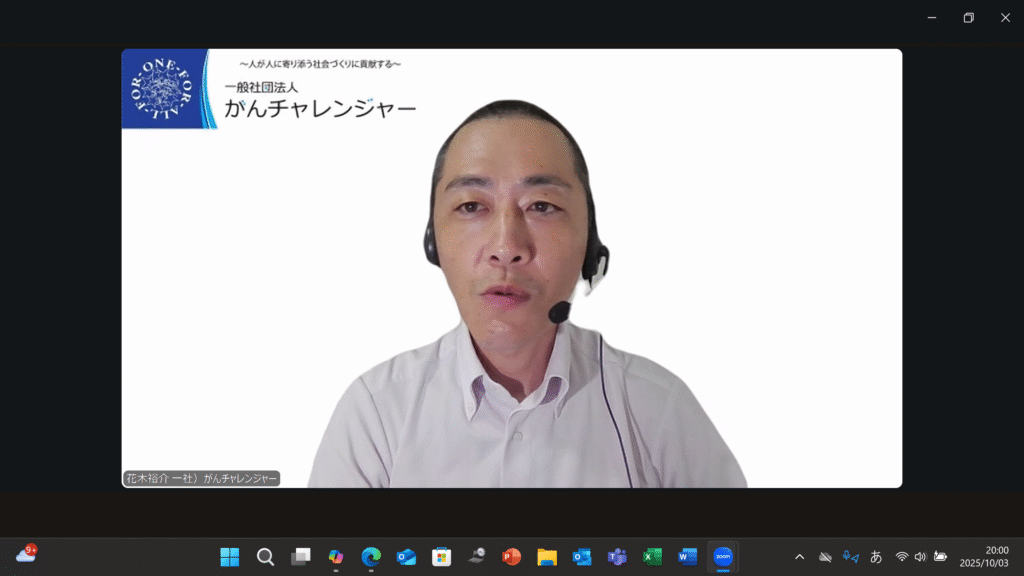Open Microsoft Store from the taskbar
This screenshot has width=1024, height=576.
tap(441, 557)
